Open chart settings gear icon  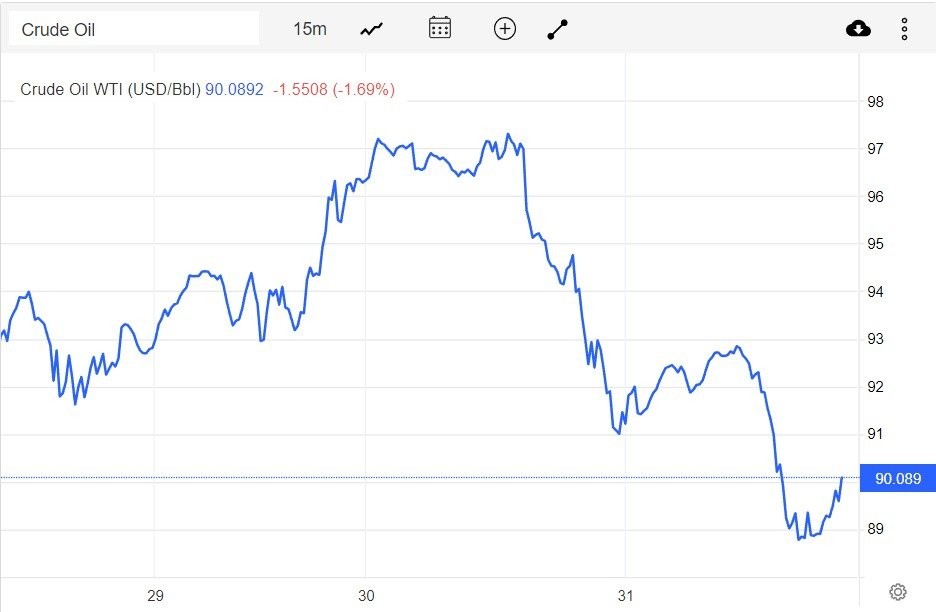(x=897, y=592)
